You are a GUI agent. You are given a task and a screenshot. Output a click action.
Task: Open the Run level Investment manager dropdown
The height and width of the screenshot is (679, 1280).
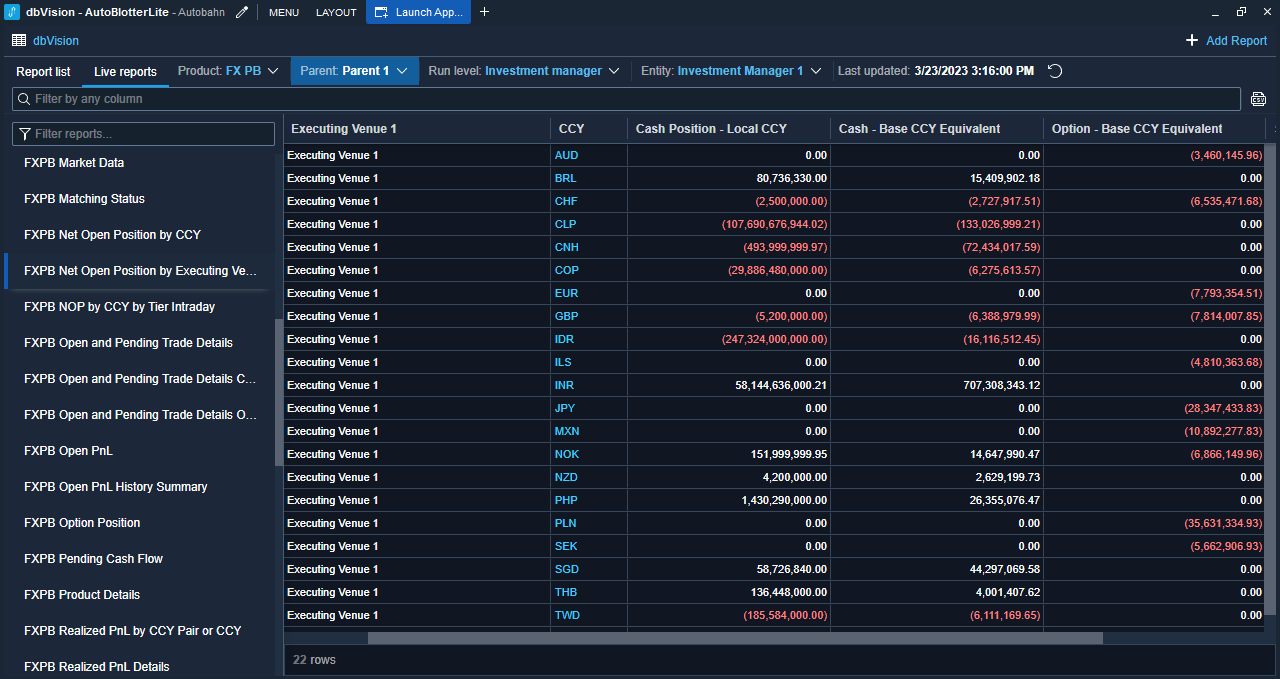point(524,71)
